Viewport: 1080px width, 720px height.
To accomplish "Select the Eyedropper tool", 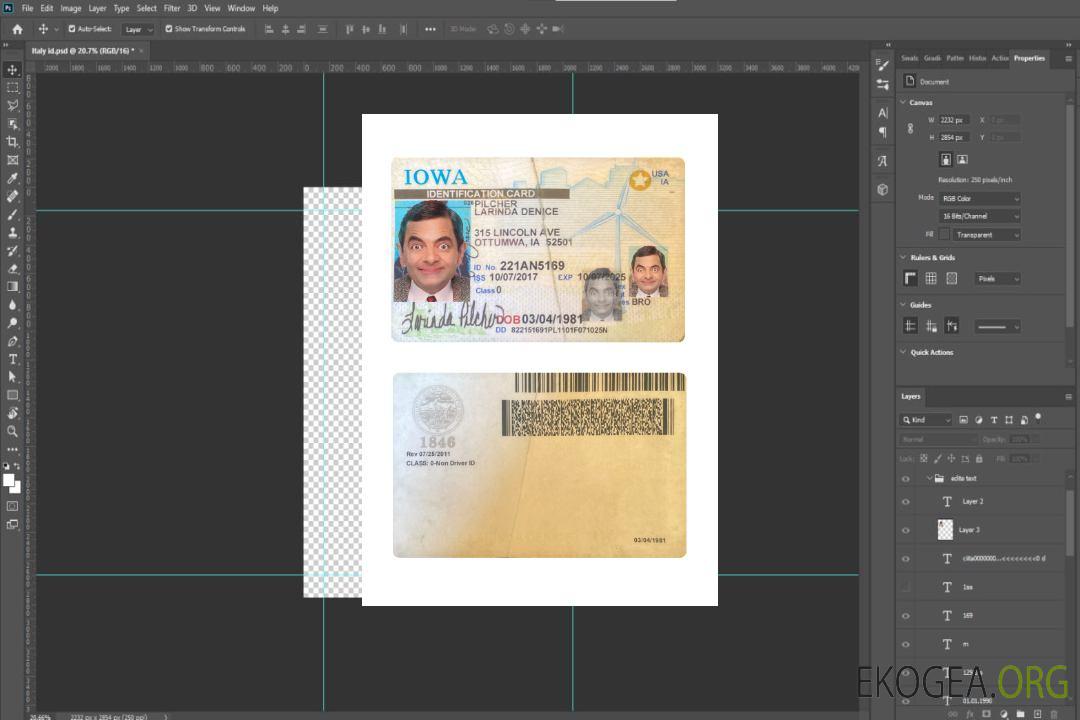I will click(x=13, y=178).
